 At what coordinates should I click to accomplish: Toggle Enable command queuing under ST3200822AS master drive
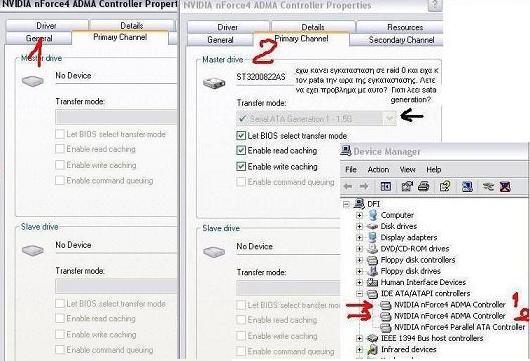coord(241,182)
